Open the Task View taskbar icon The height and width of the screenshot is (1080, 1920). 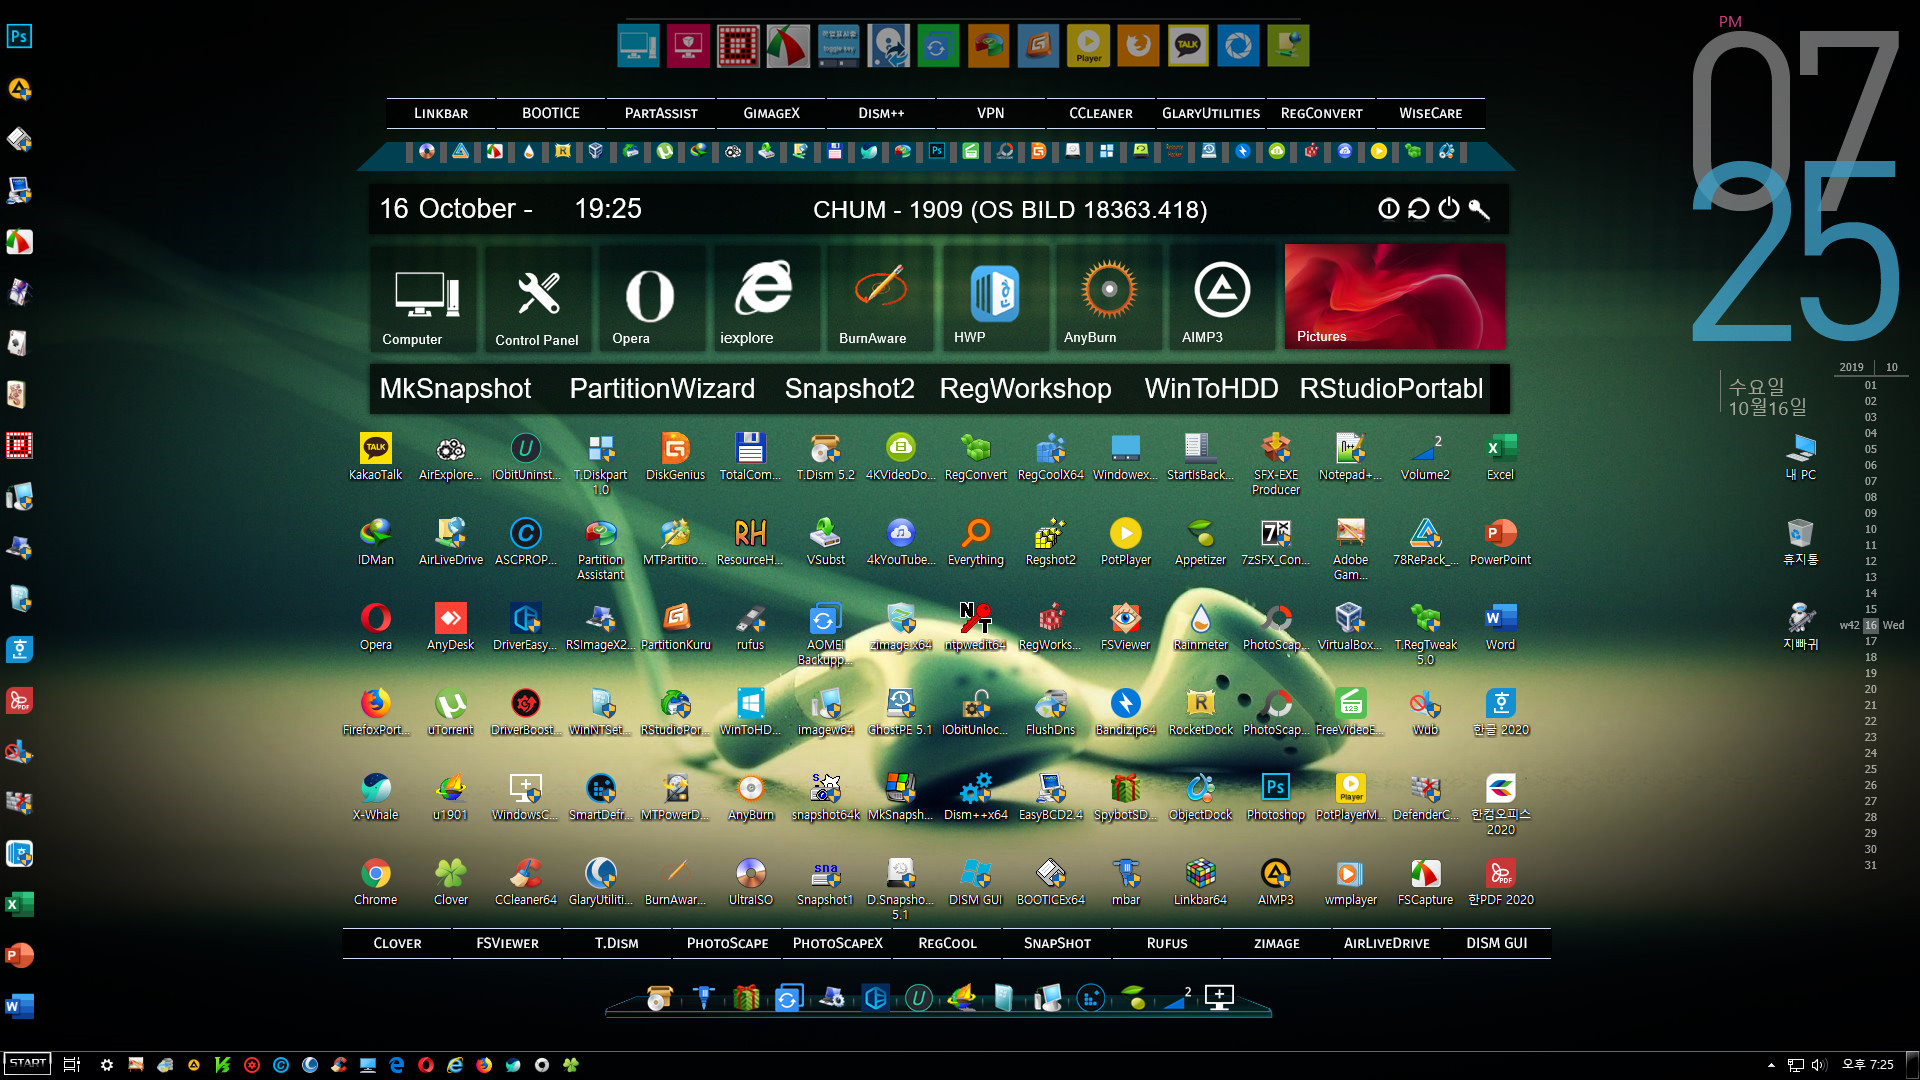tap(72, 1065)
